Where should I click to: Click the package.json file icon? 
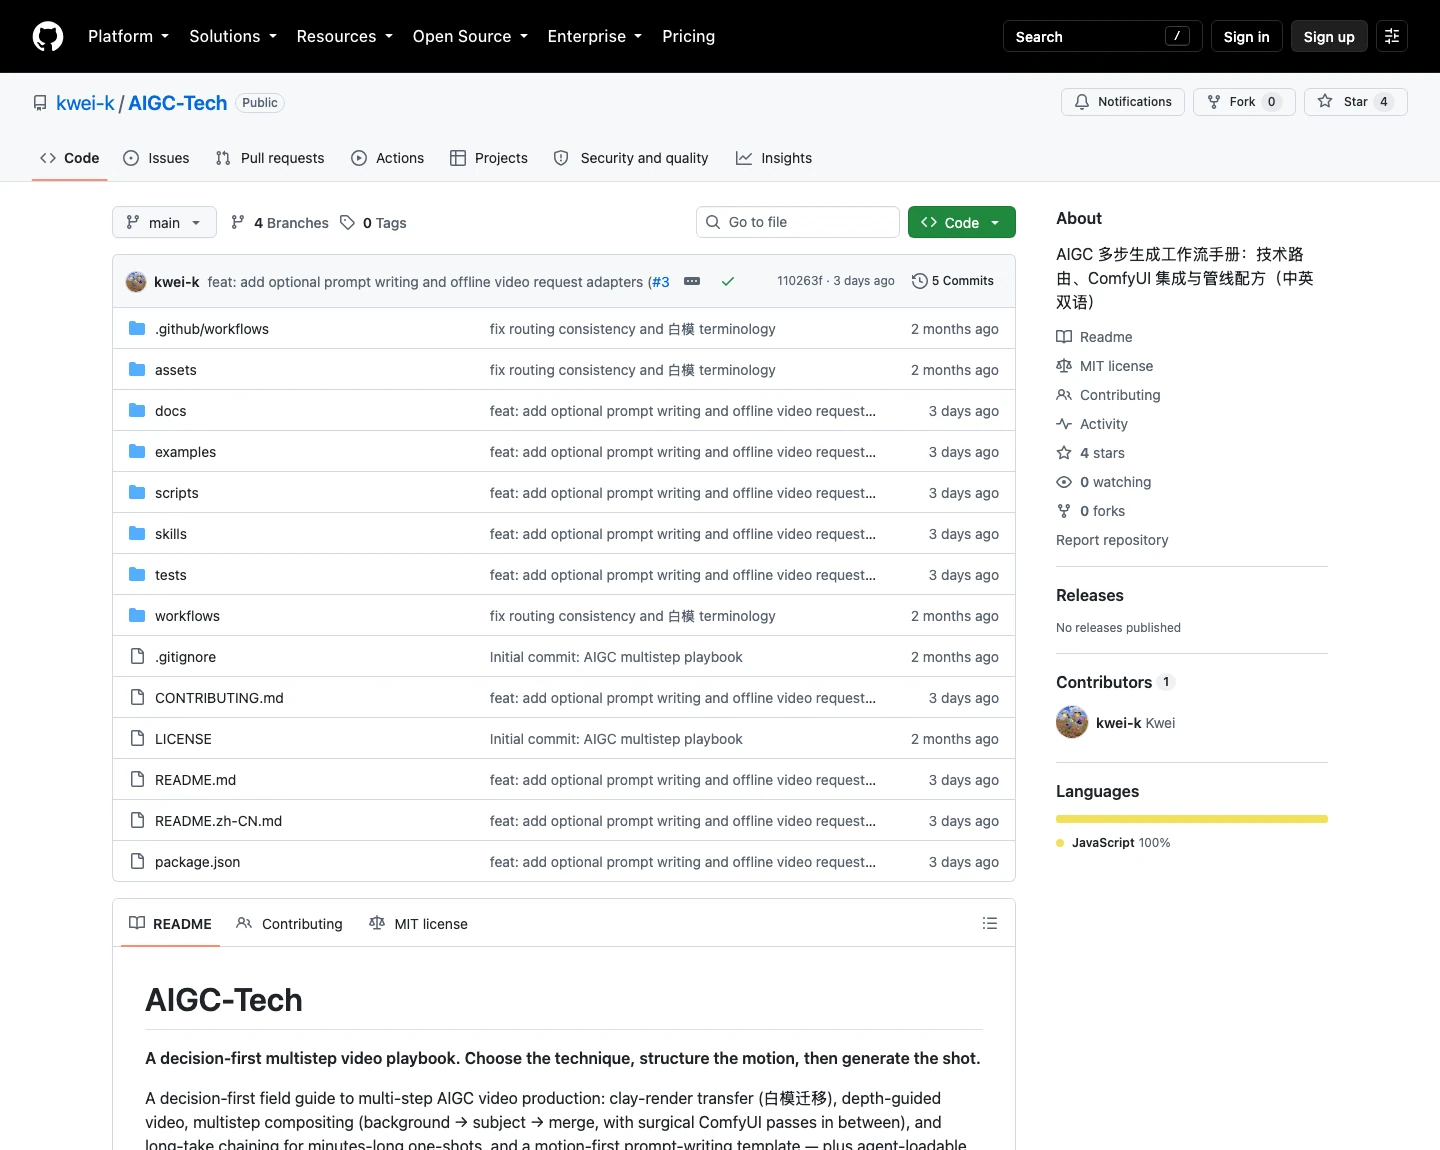(137, 861)
